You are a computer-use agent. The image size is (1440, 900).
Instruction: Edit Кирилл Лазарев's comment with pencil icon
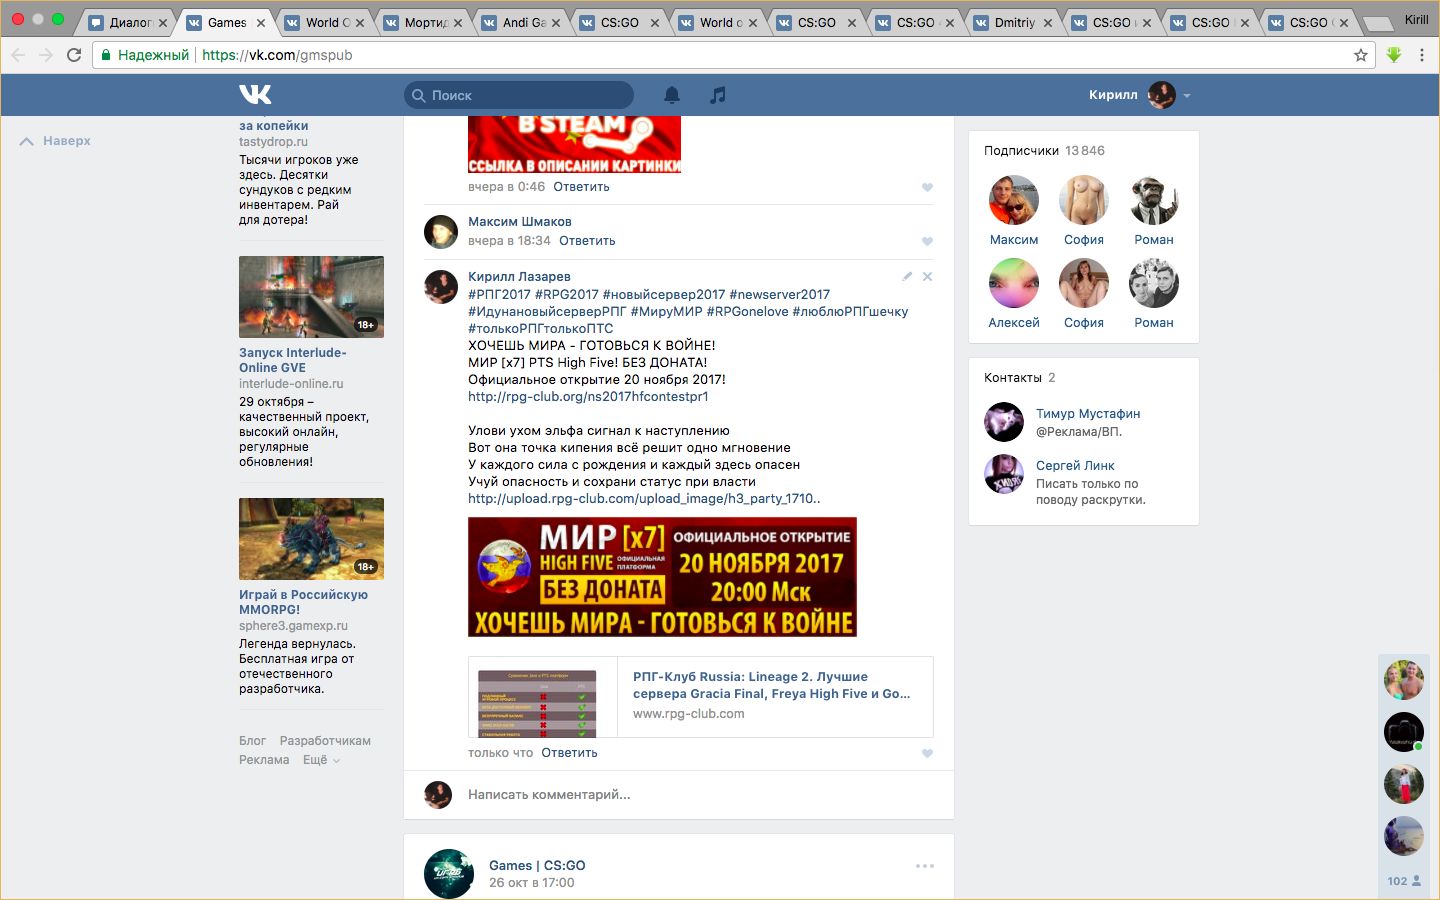pos(907,276)
